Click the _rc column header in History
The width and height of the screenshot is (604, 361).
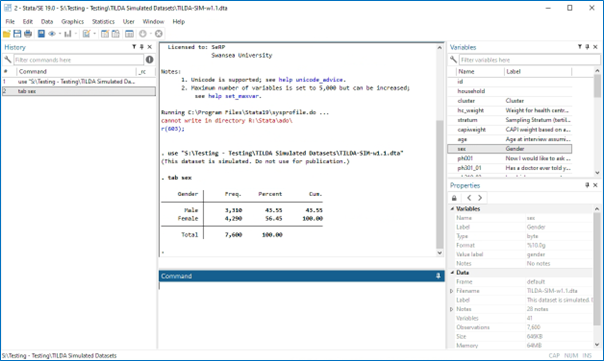[146, 71]
